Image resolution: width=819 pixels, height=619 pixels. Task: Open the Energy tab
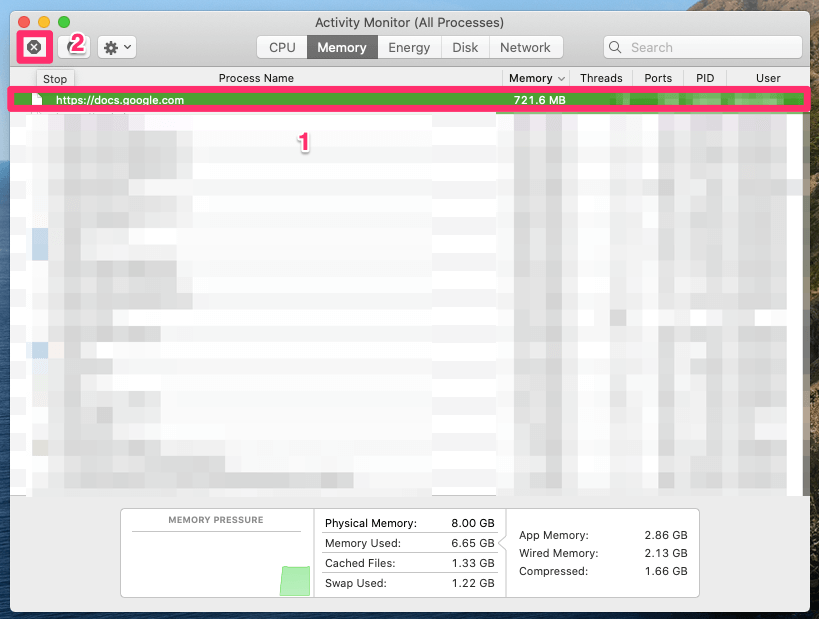409,48
